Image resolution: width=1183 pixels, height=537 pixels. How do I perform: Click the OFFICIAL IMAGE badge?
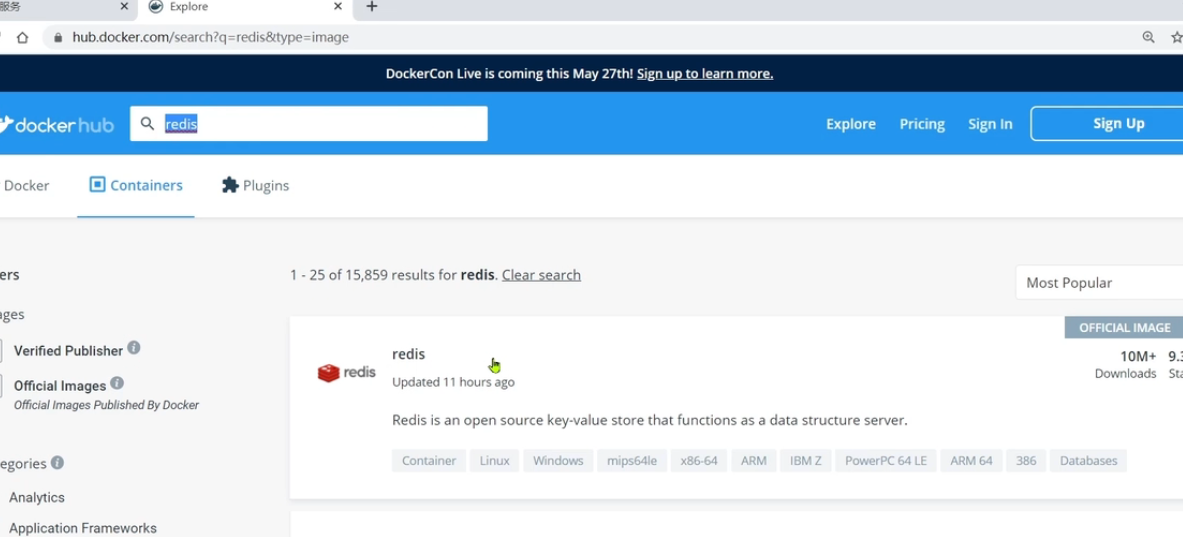(x=1124, y=327)
